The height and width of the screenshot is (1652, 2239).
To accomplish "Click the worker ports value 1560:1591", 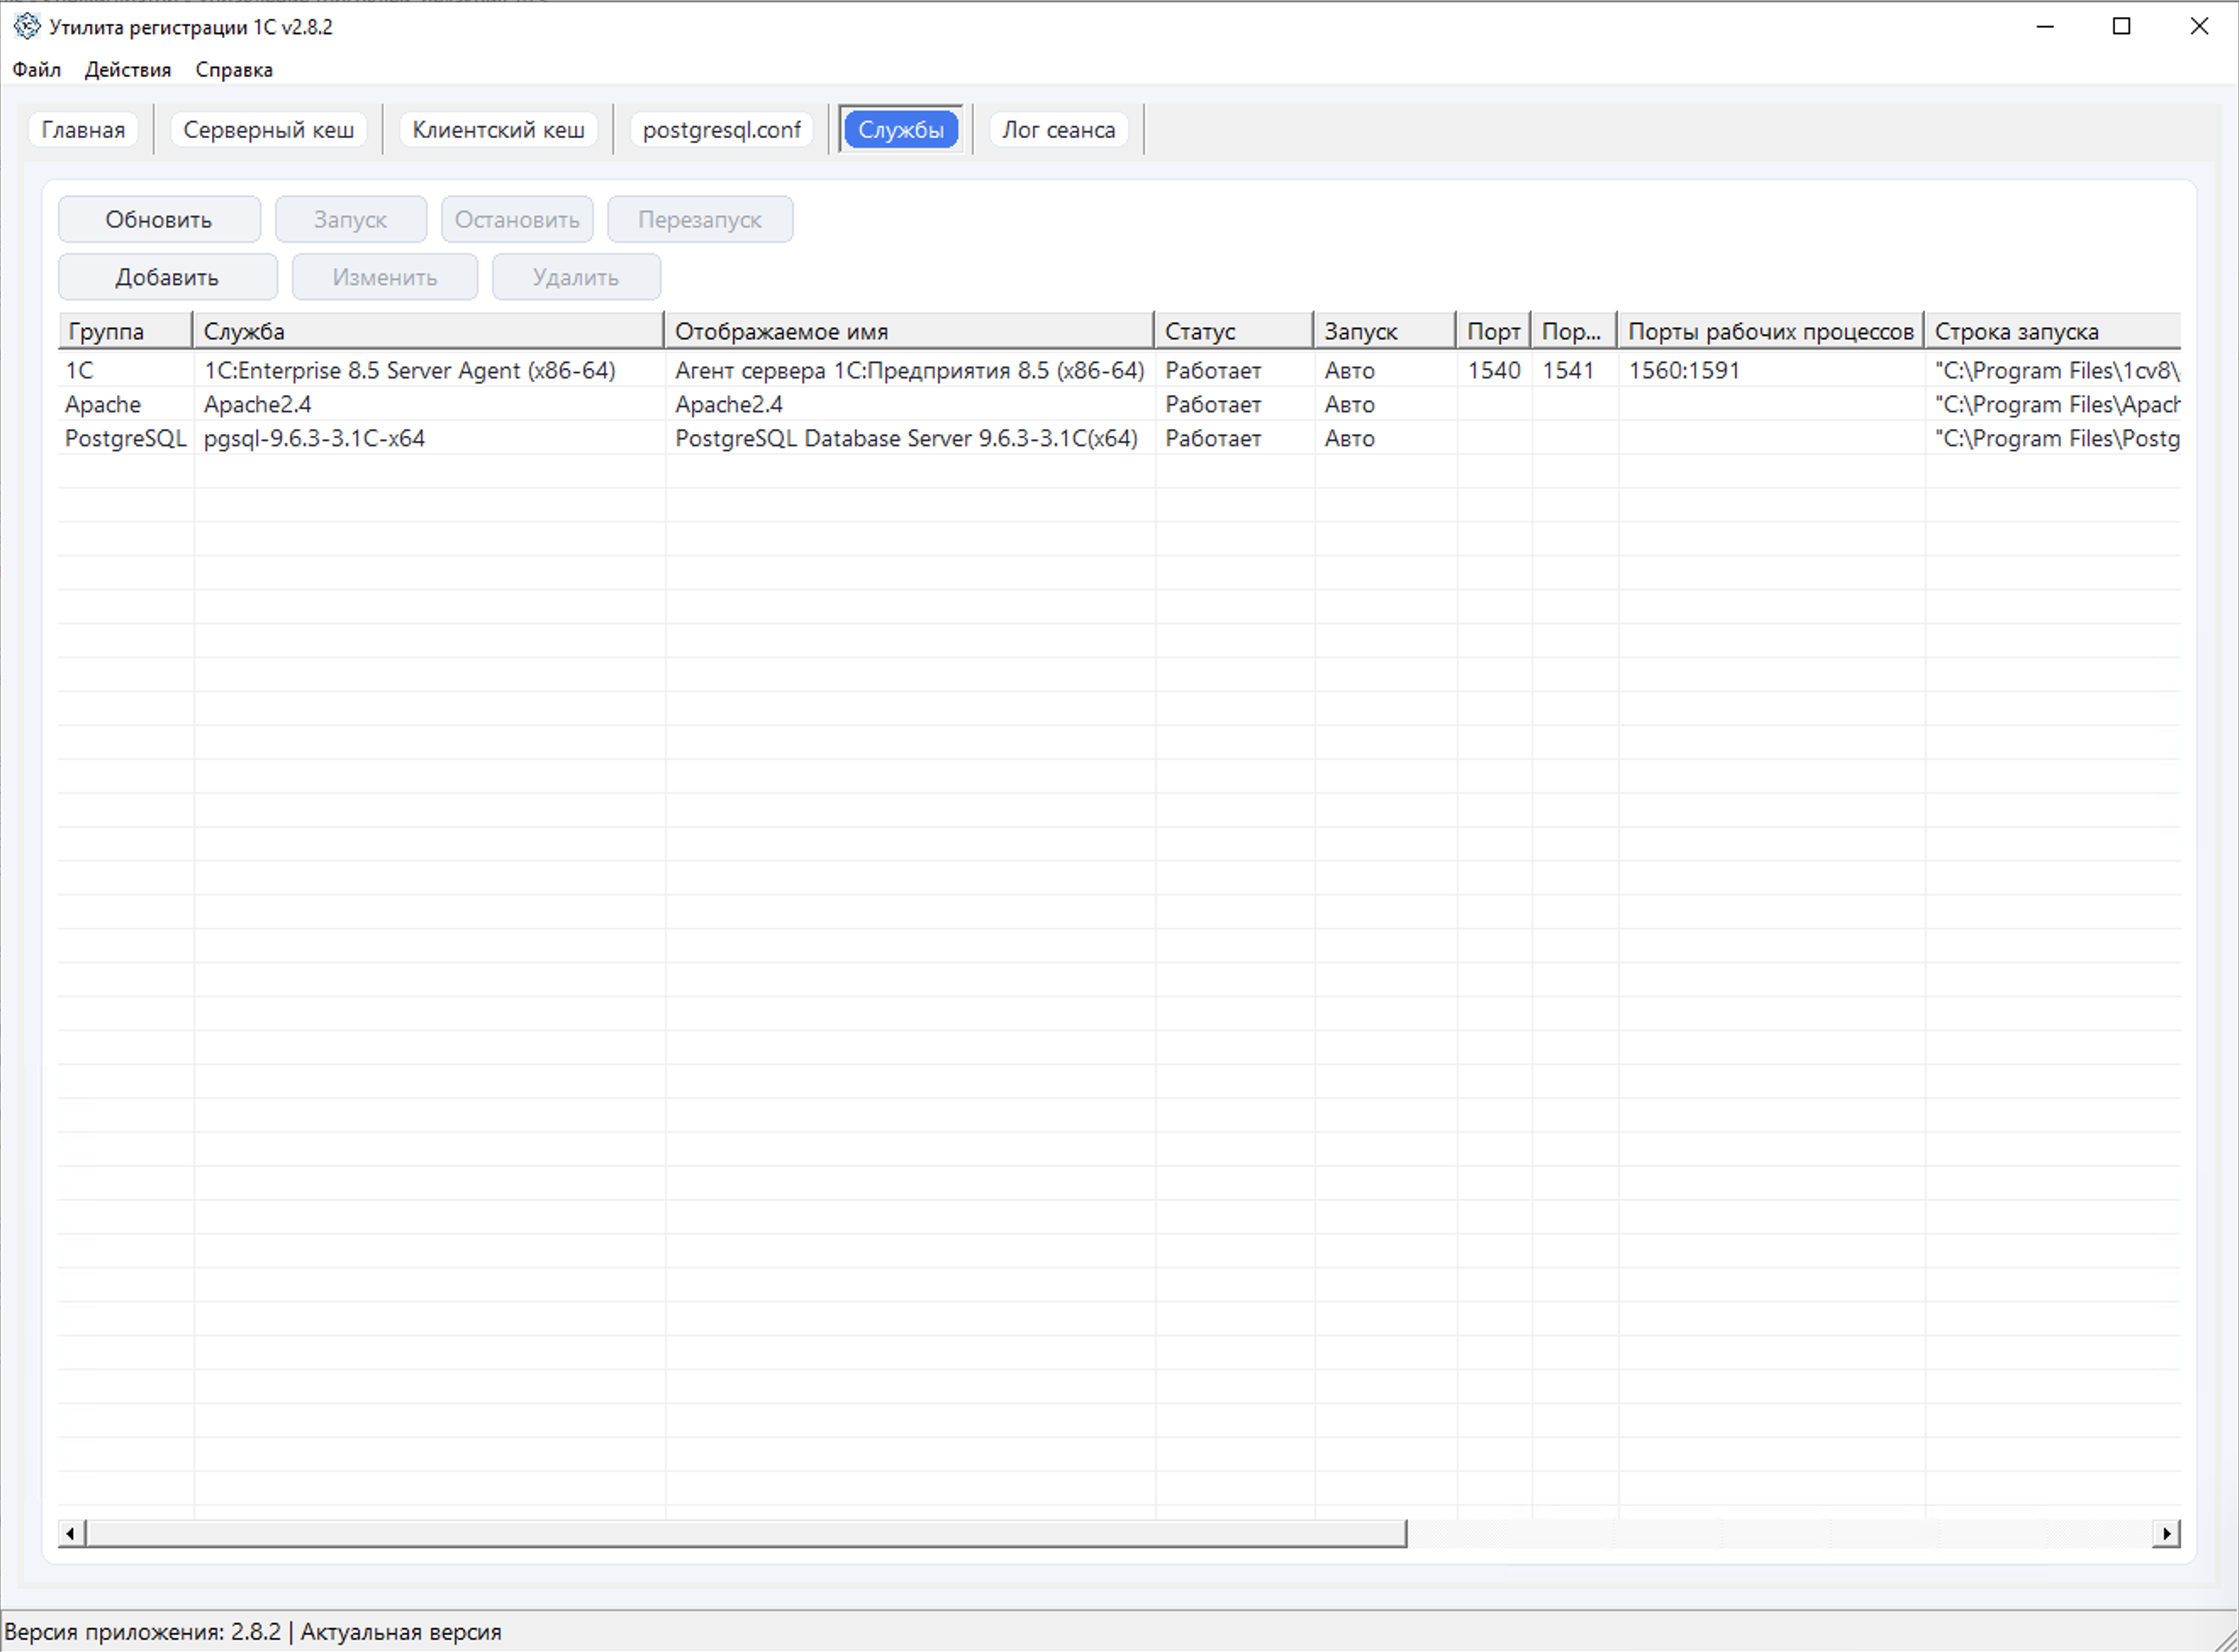I will (x=1771, y=370).
